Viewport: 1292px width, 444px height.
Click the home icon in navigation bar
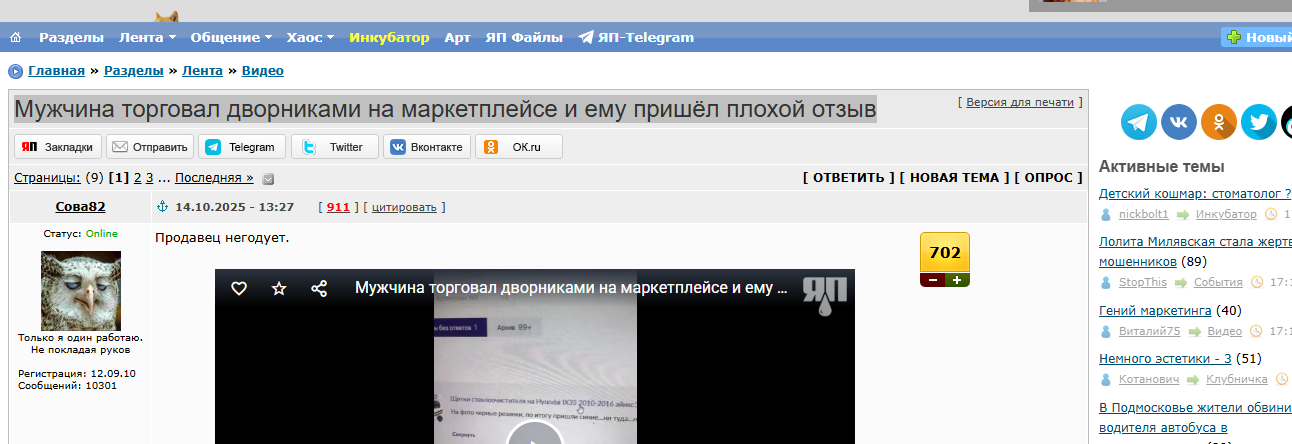click(15, 38)
